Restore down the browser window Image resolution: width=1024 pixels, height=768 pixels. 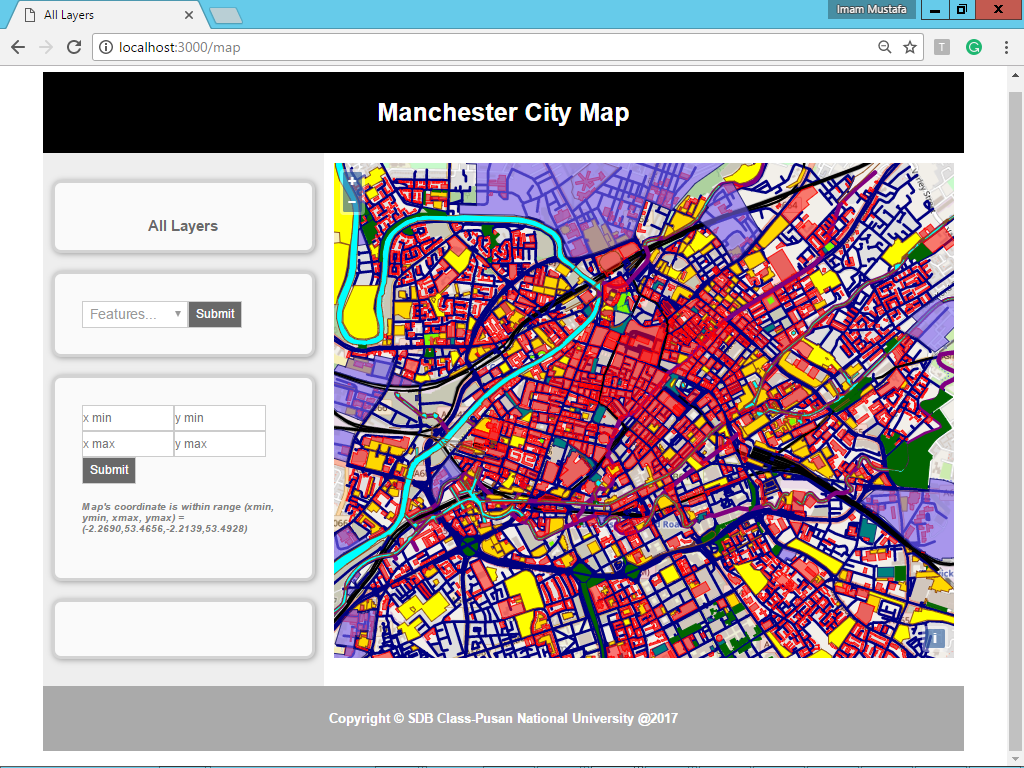962,9
